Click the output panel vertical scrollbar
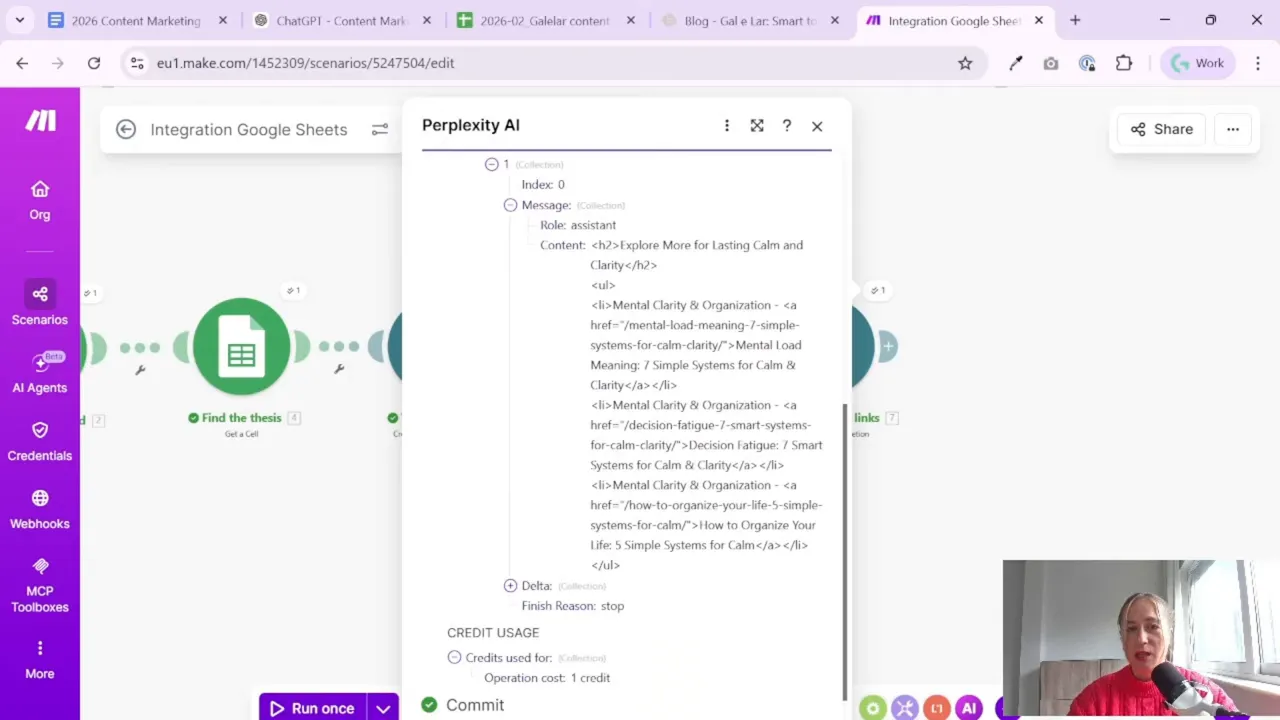Viewport: 1280px width, 720px height. click(x=845, y=550)
